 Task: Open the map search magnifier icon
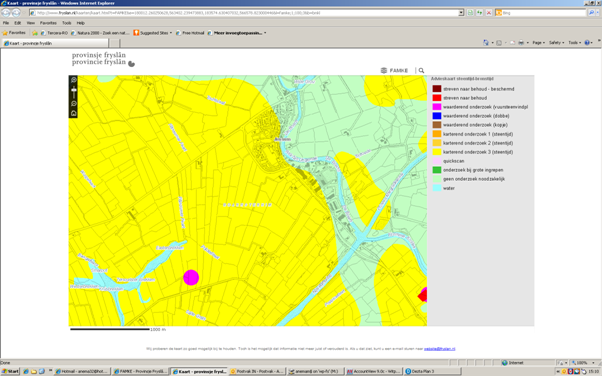pyautogui.click(x=421, y=71)
